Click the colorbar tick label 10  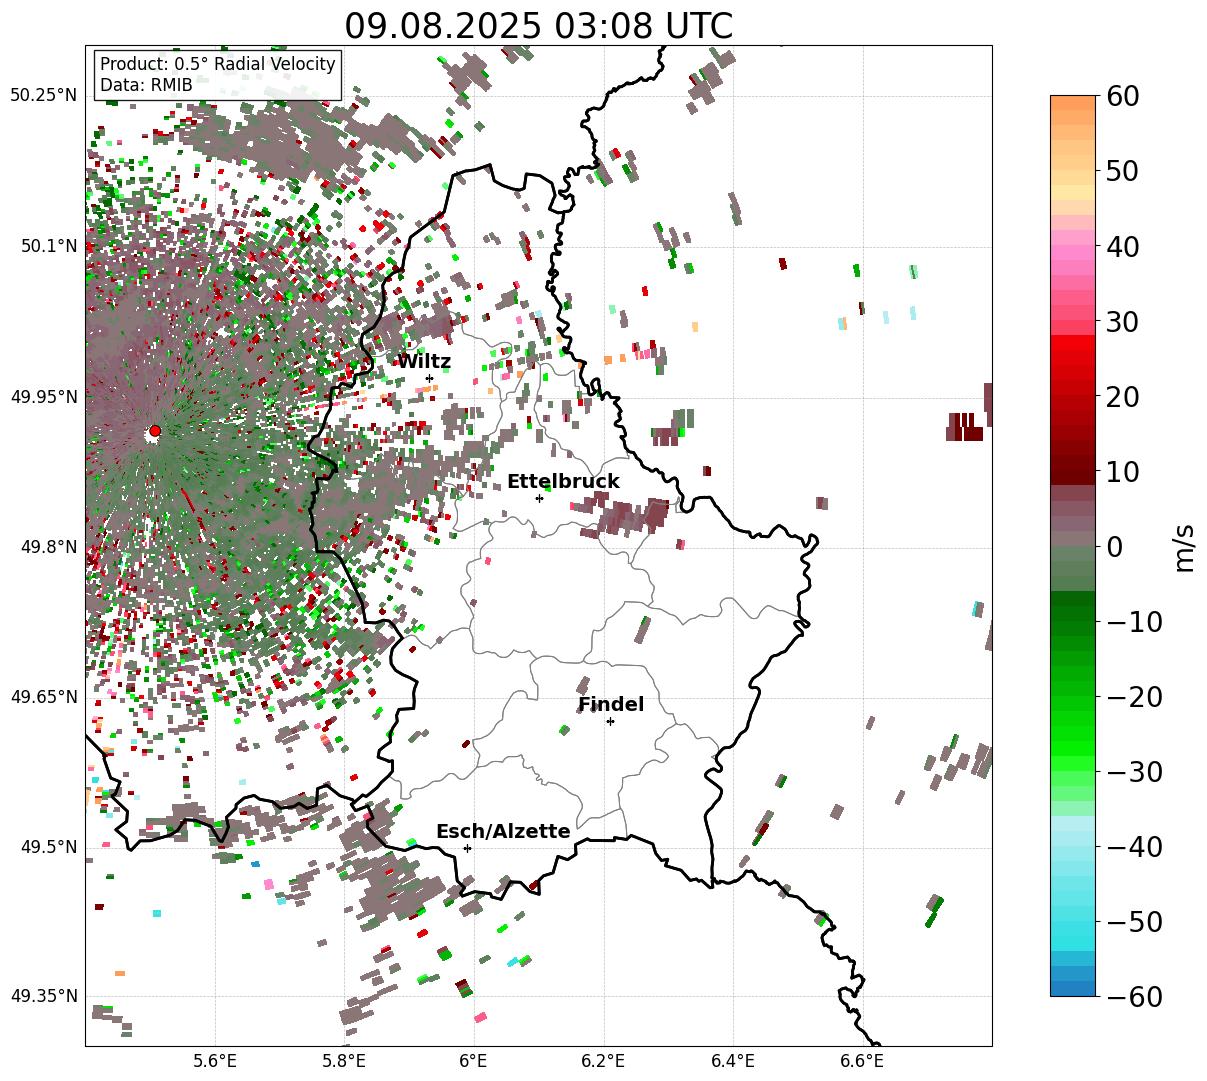(1122, 471)
